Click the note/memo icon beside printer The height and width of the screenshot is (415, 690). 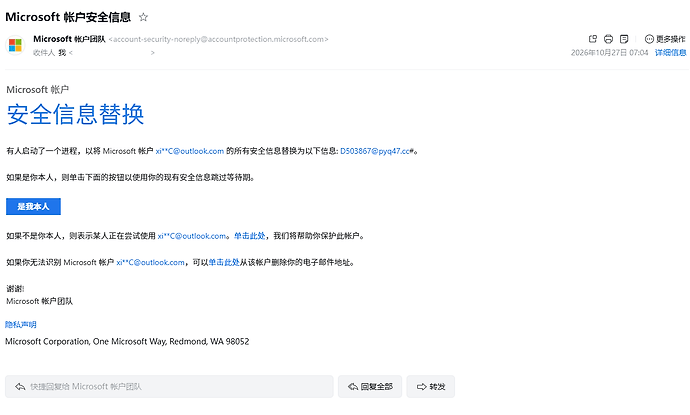[x=624, y=39]
